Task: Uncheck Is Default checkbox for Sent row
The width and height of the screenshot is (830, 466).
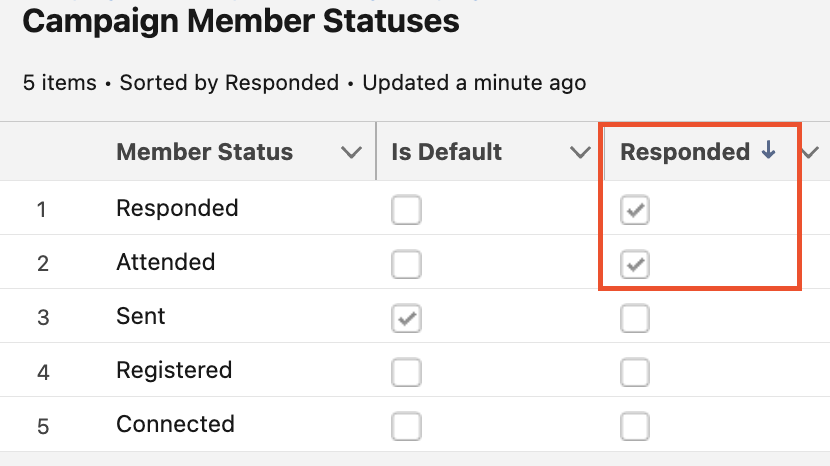Action: click(406, 319)
